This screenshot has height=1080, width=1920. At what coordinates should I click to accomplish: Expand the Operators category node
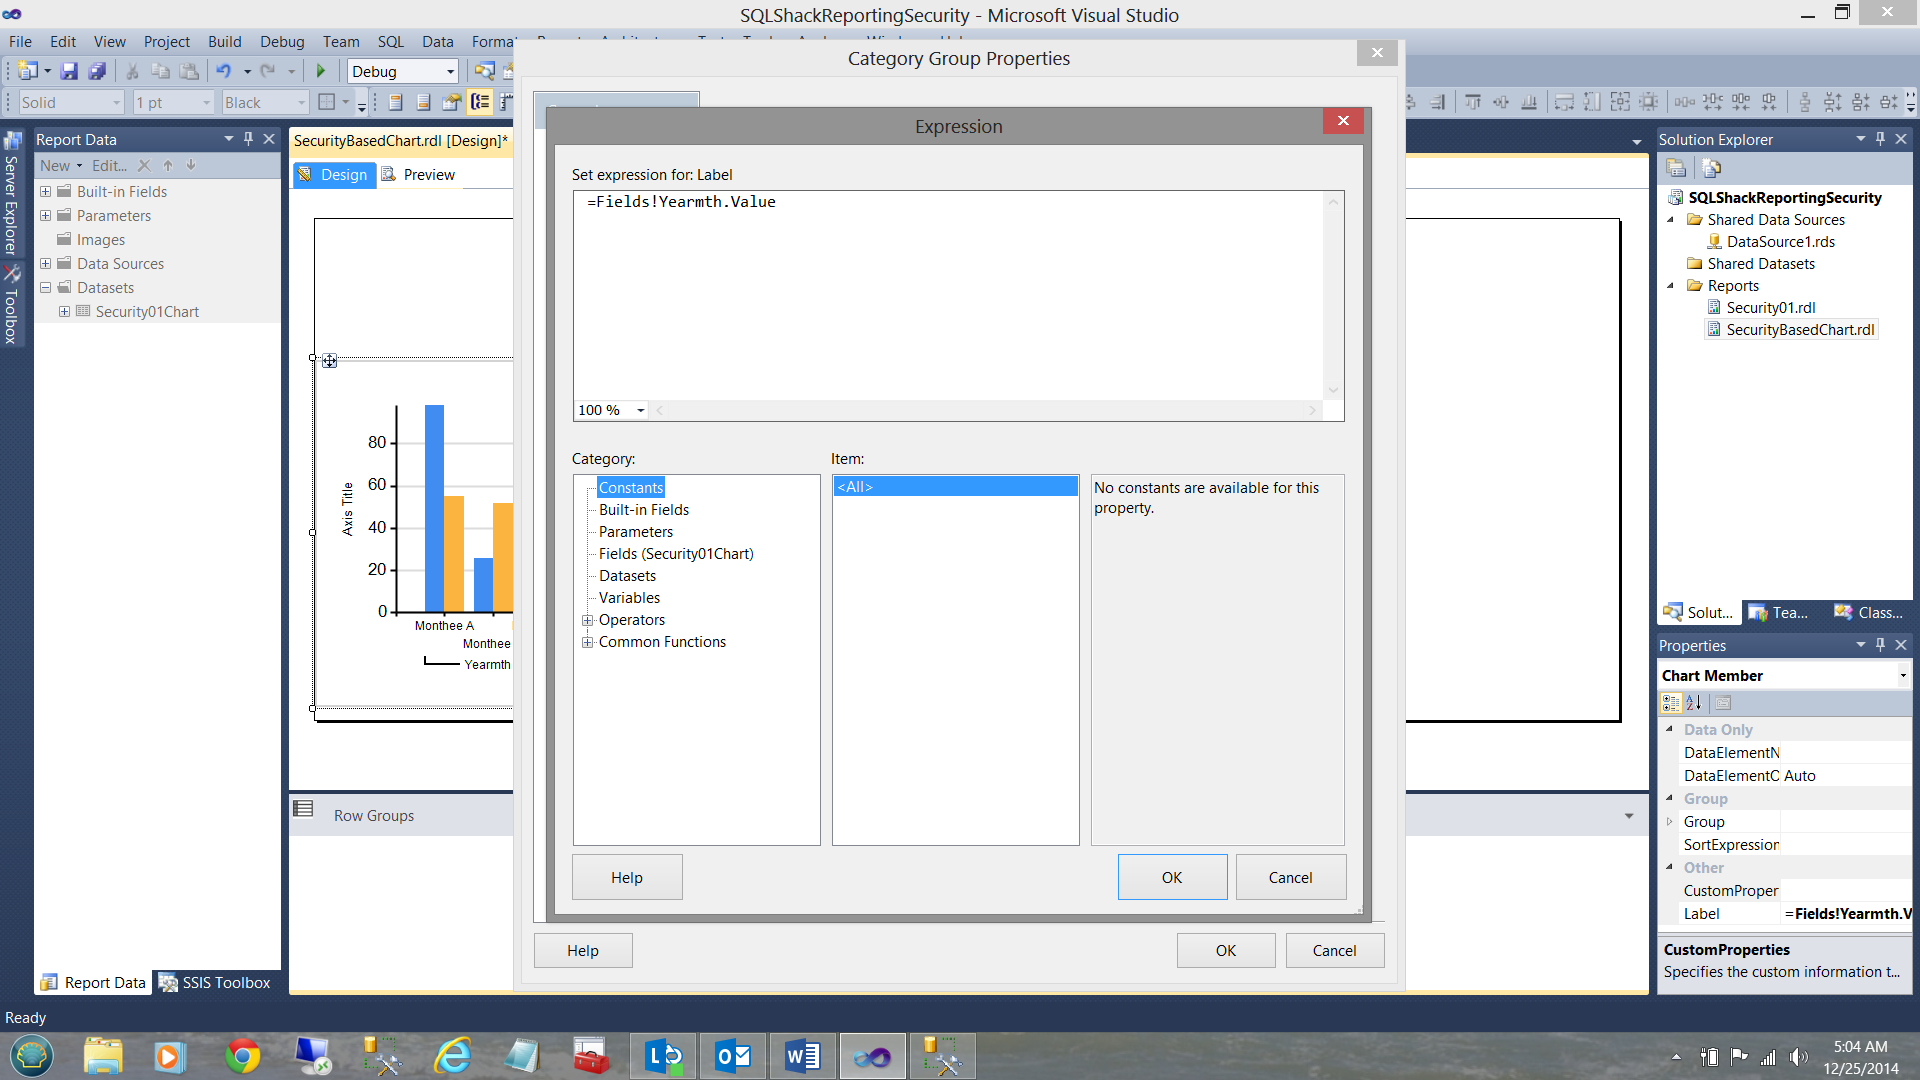pos(588,620)
